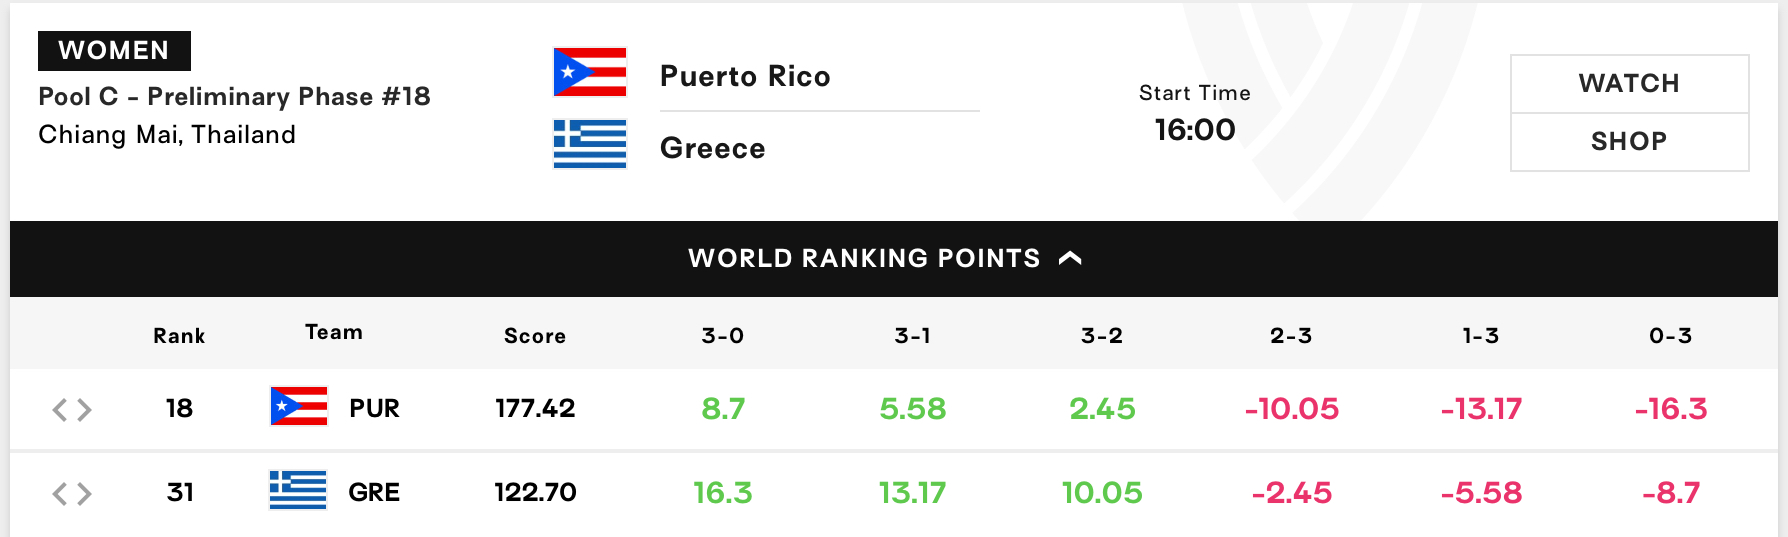This screenshot has height=537, width=1788.
Task: Open the Puerto Rico team name link
Action: coord(745,76)
